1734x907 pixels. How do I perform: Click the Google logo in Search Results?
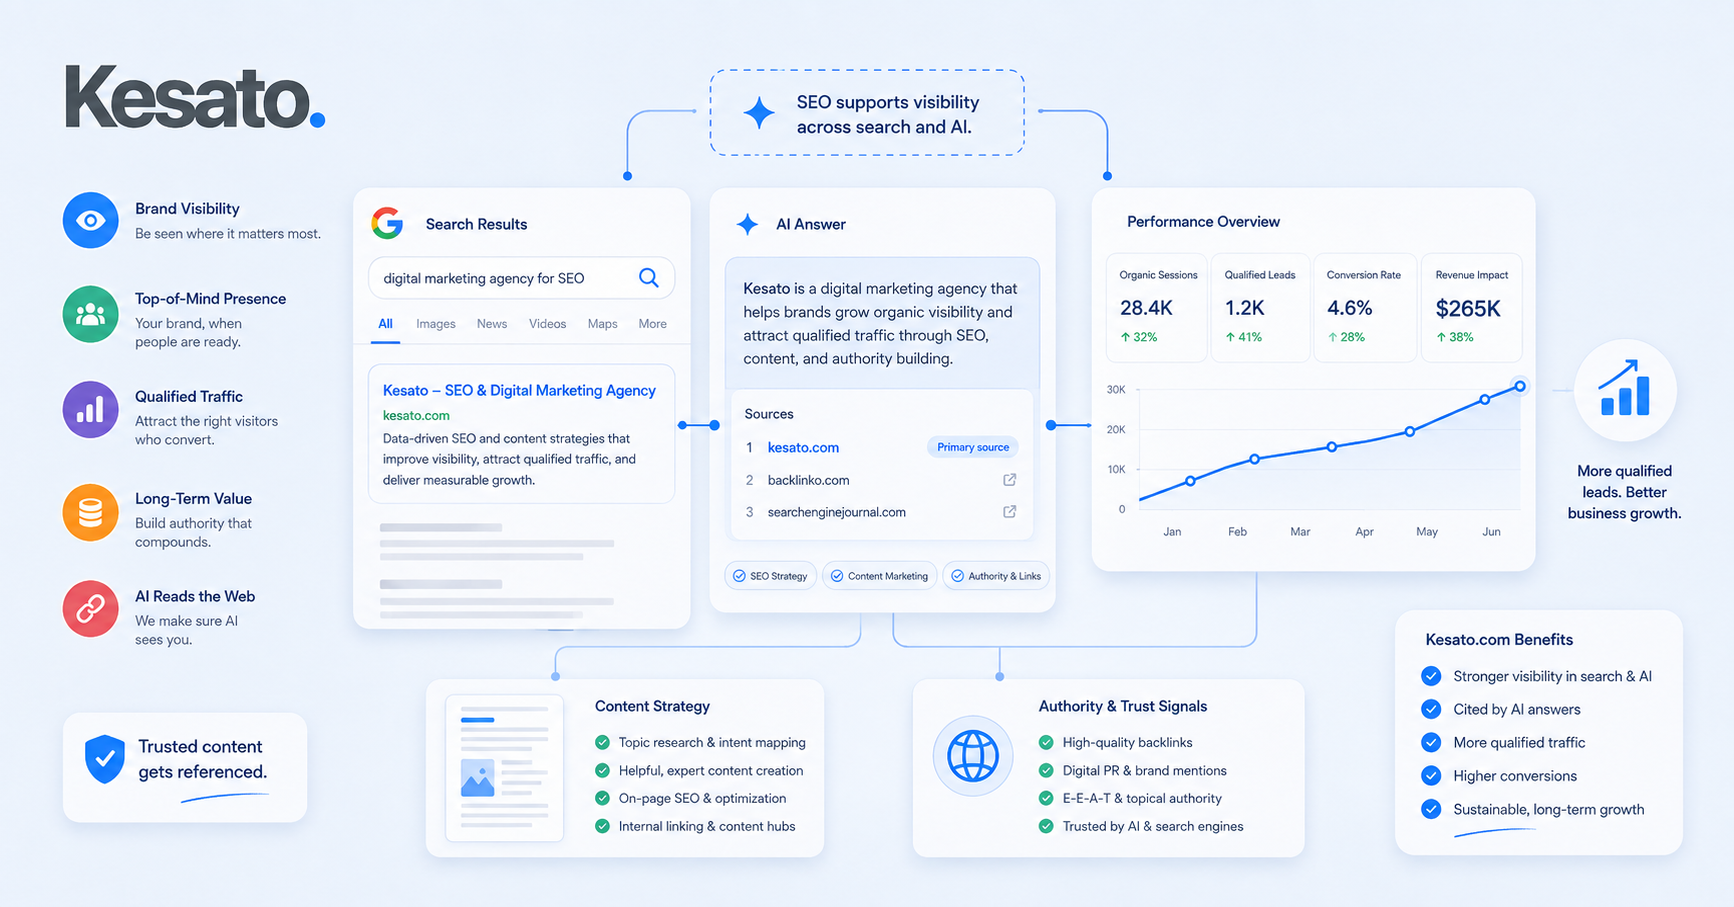tap(387, 223)
